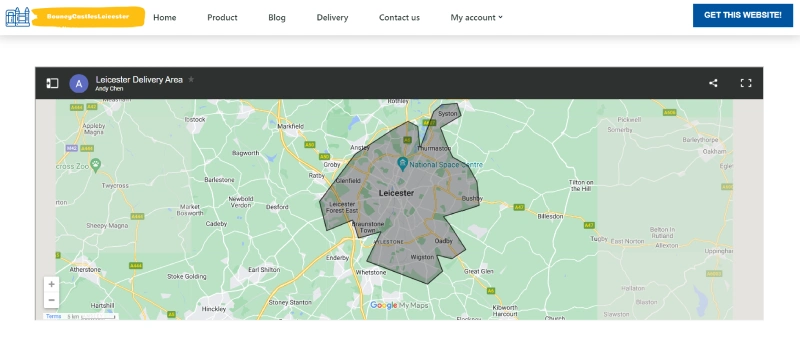Screen dimensions: 800x363
Task: Go to the Home menu item
Action: pos(165,17)
